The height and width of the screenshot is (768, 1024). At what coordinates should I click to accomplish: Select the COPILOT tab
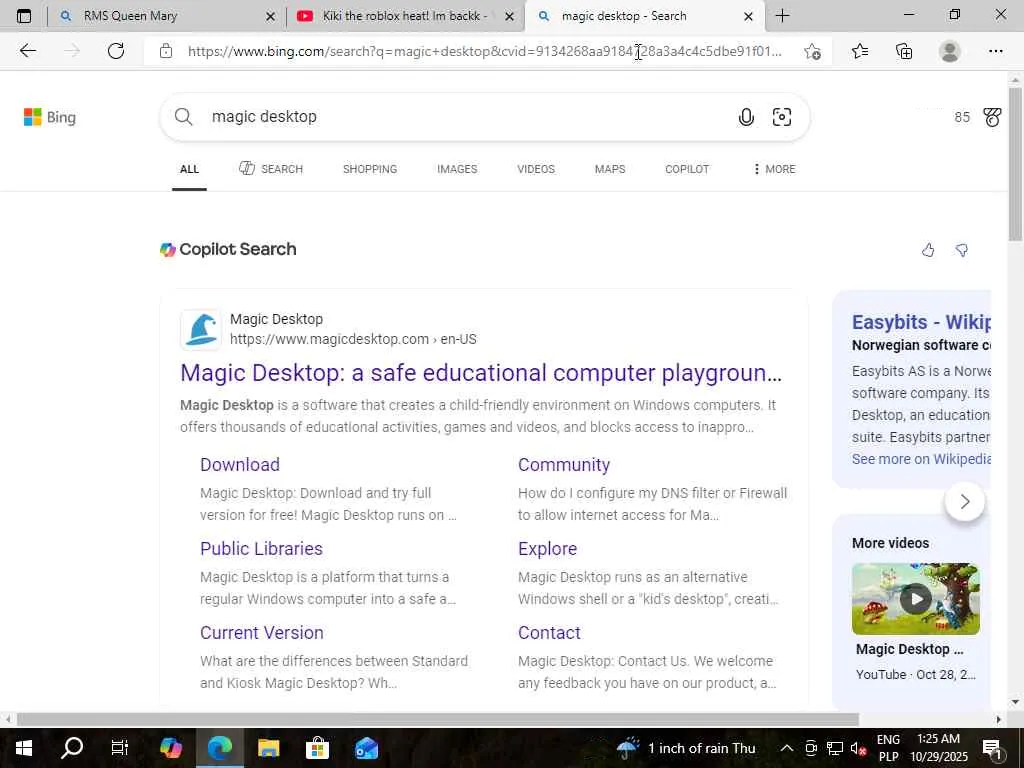687,169
